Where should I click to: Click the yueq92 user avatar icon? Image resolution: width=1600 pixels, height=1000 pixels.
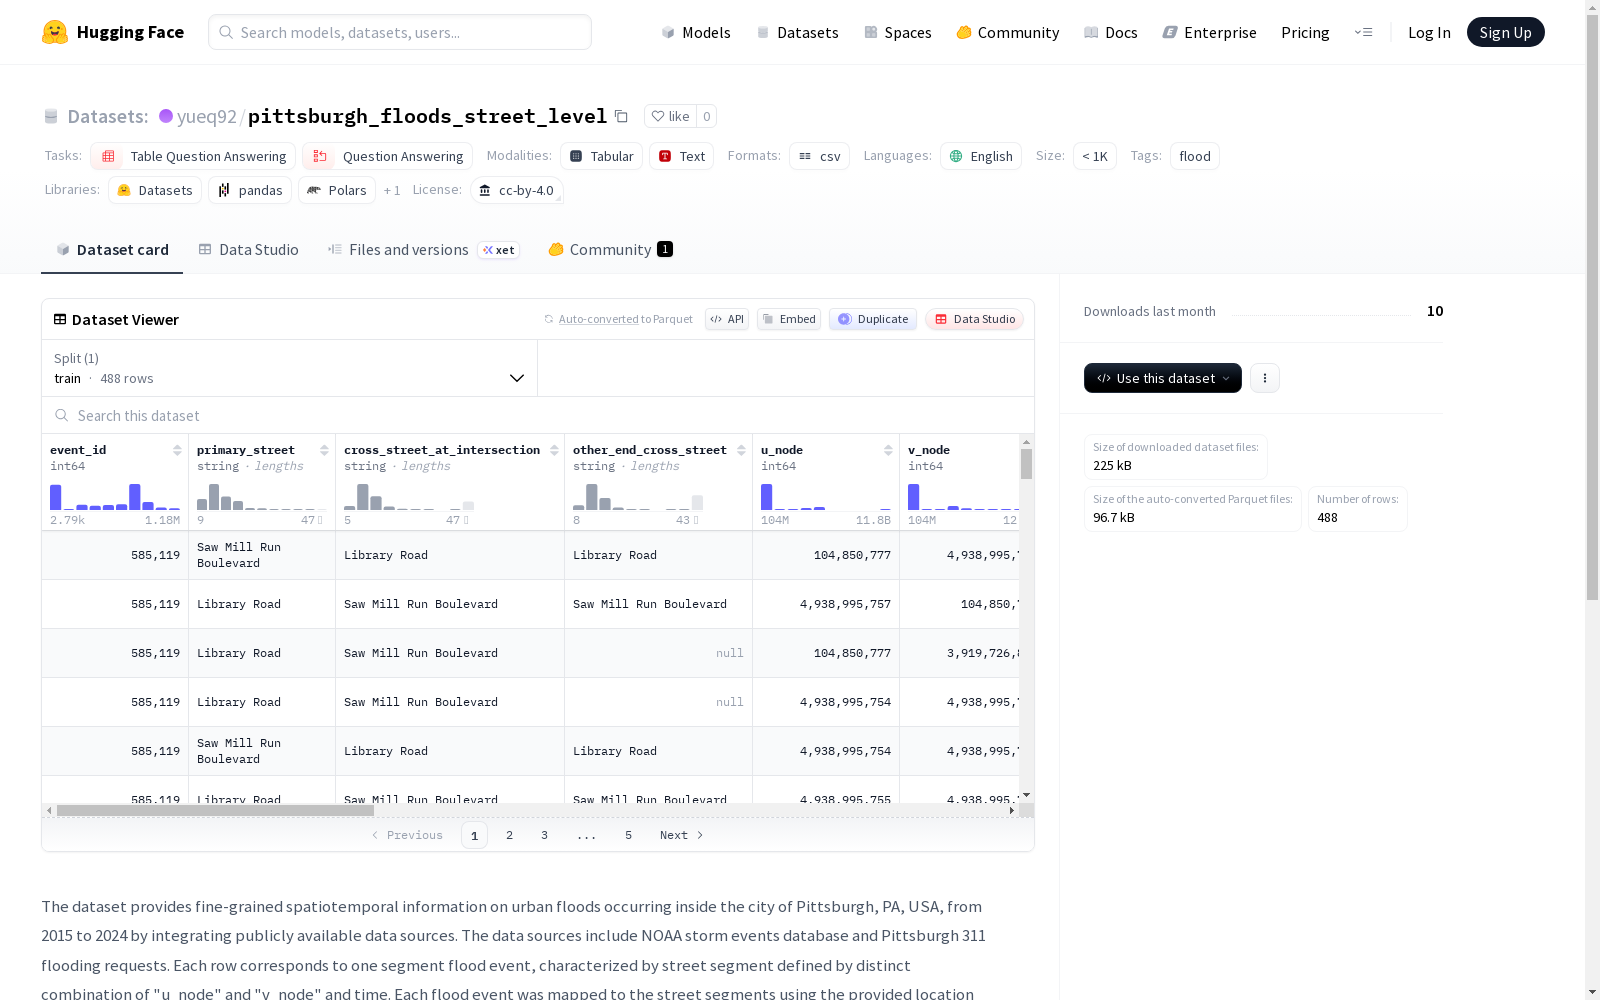pos(166,116)
